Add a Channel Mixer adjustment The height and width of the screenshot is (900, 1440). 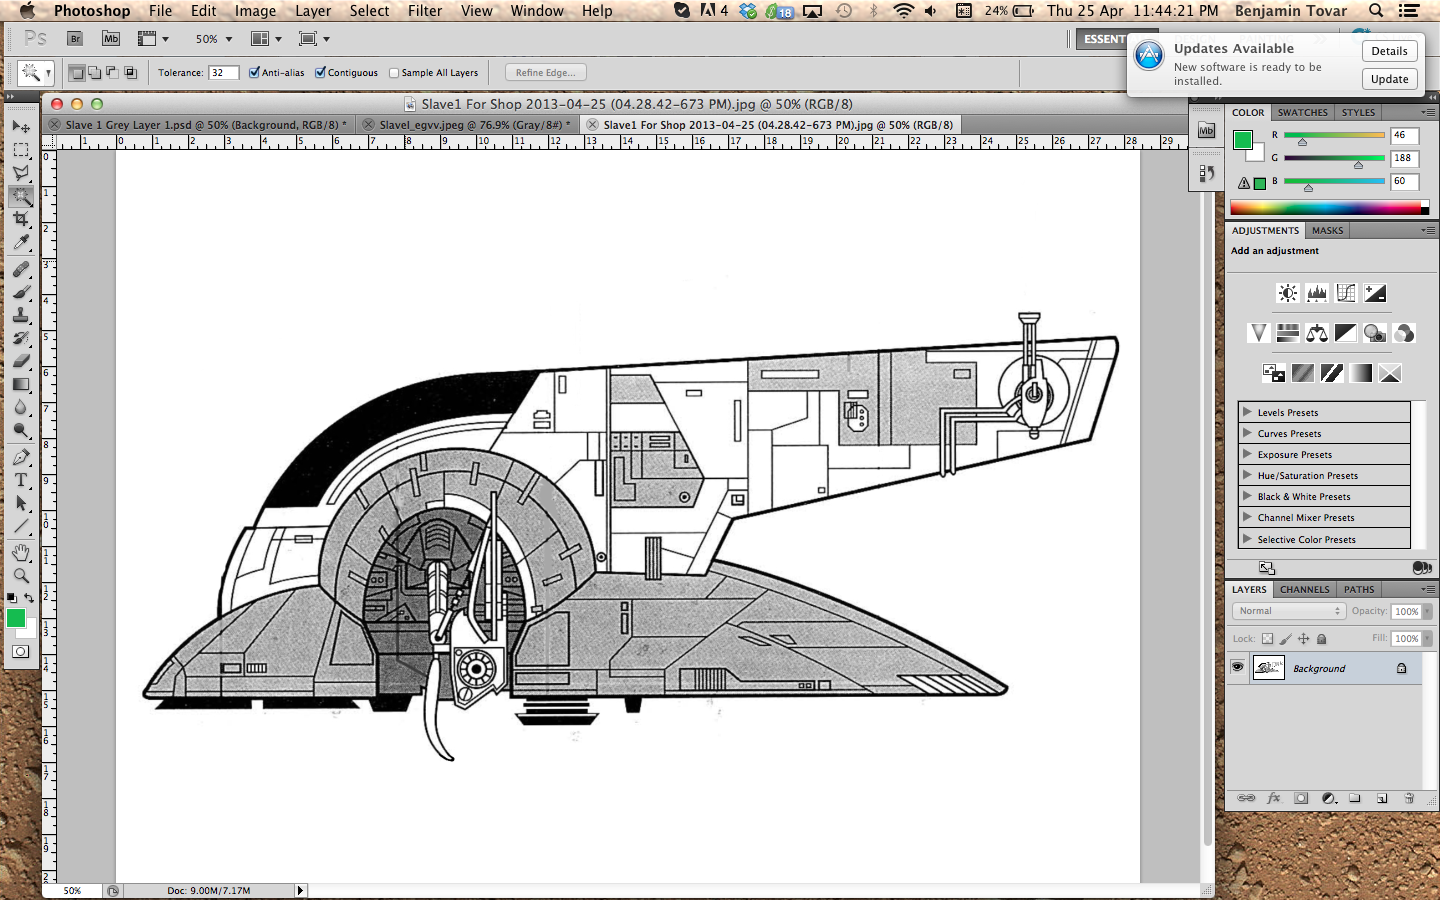[x=1404, y=333]
